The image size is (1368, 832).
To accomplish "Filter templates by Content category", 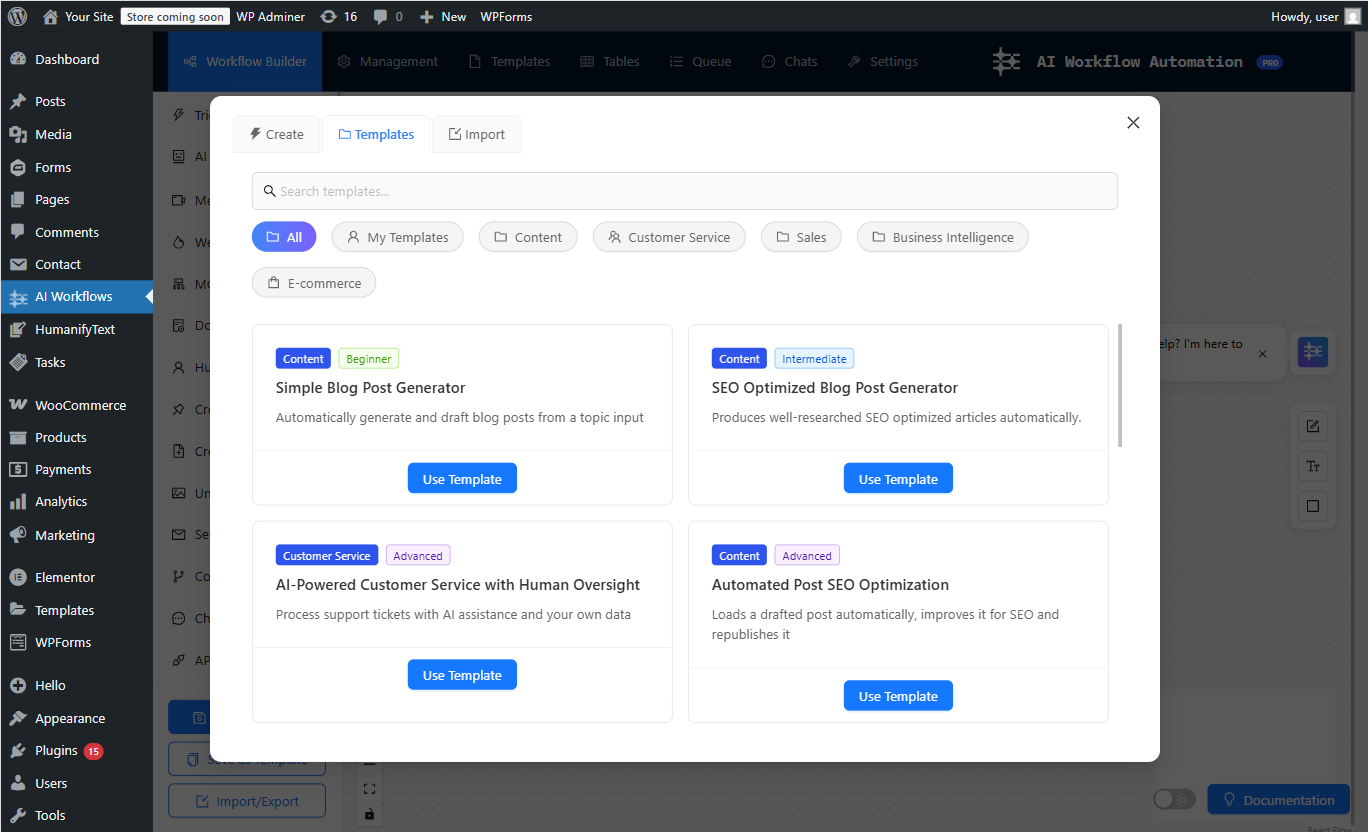I will point(528,237).
